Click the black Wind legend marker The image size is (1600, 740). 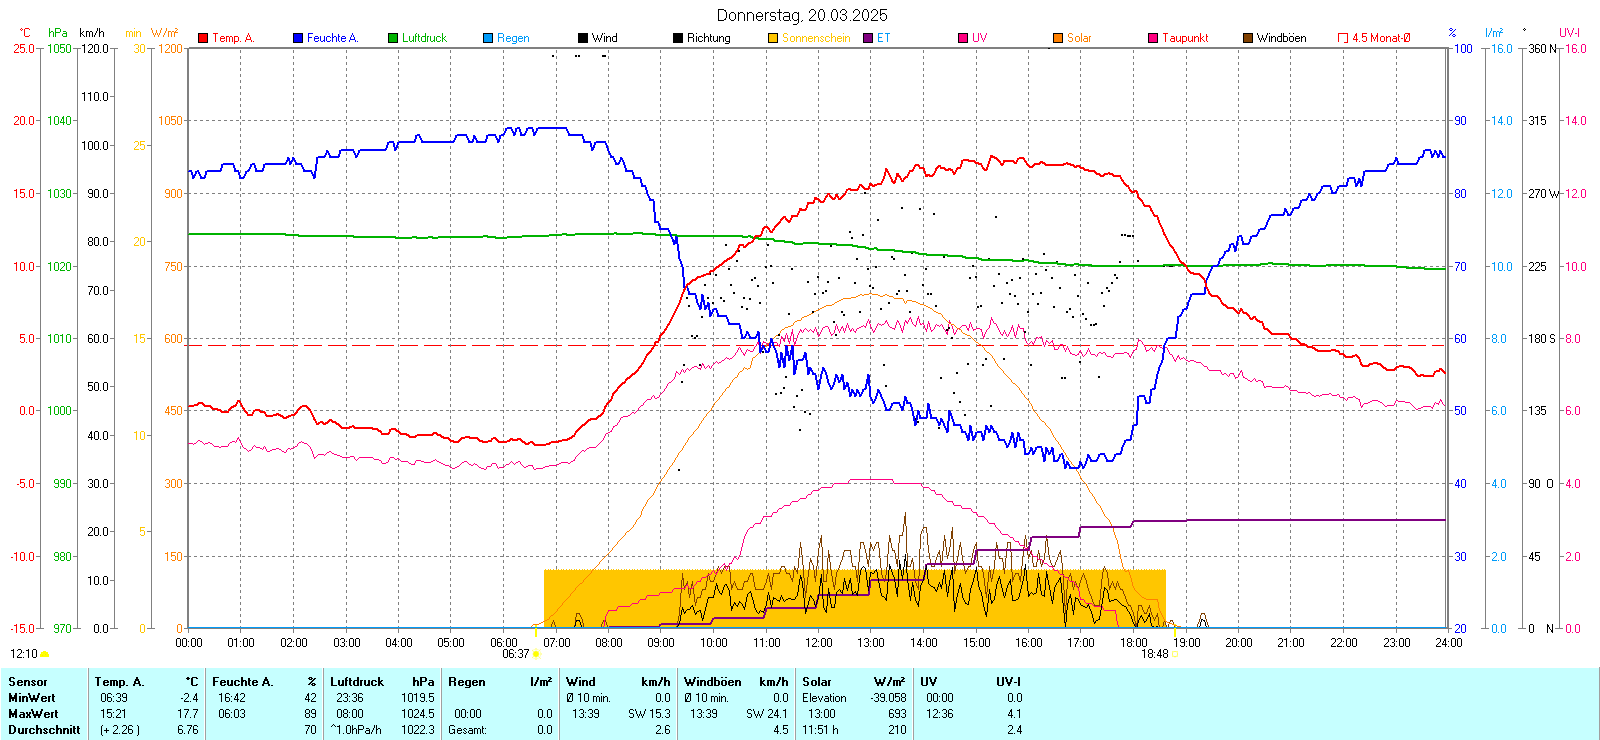583,38
